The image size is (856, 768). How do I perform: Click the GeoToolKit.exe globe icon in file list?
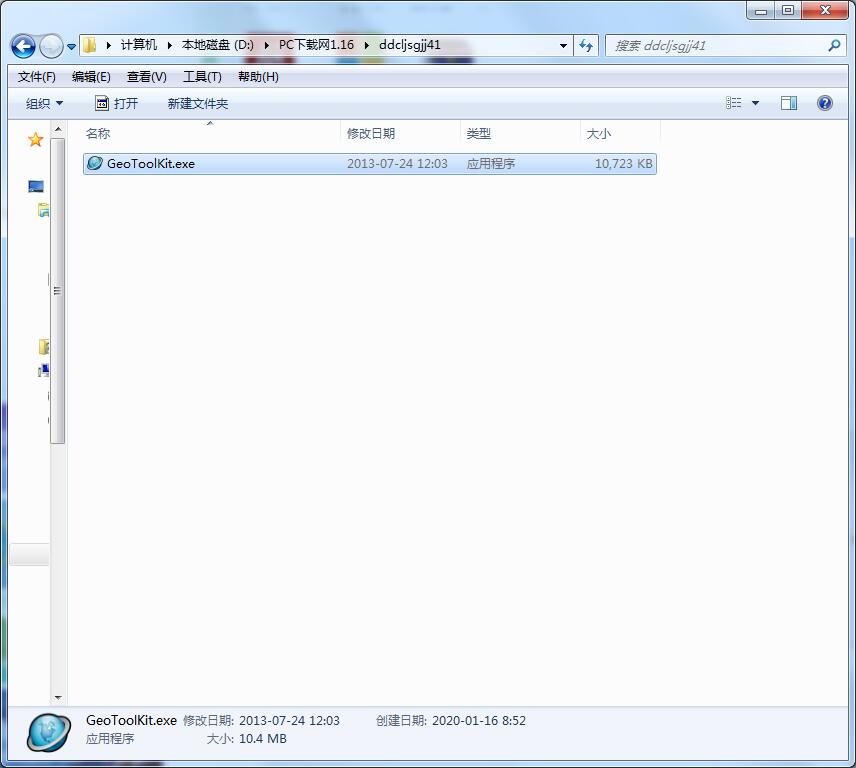tap(95, 163)
